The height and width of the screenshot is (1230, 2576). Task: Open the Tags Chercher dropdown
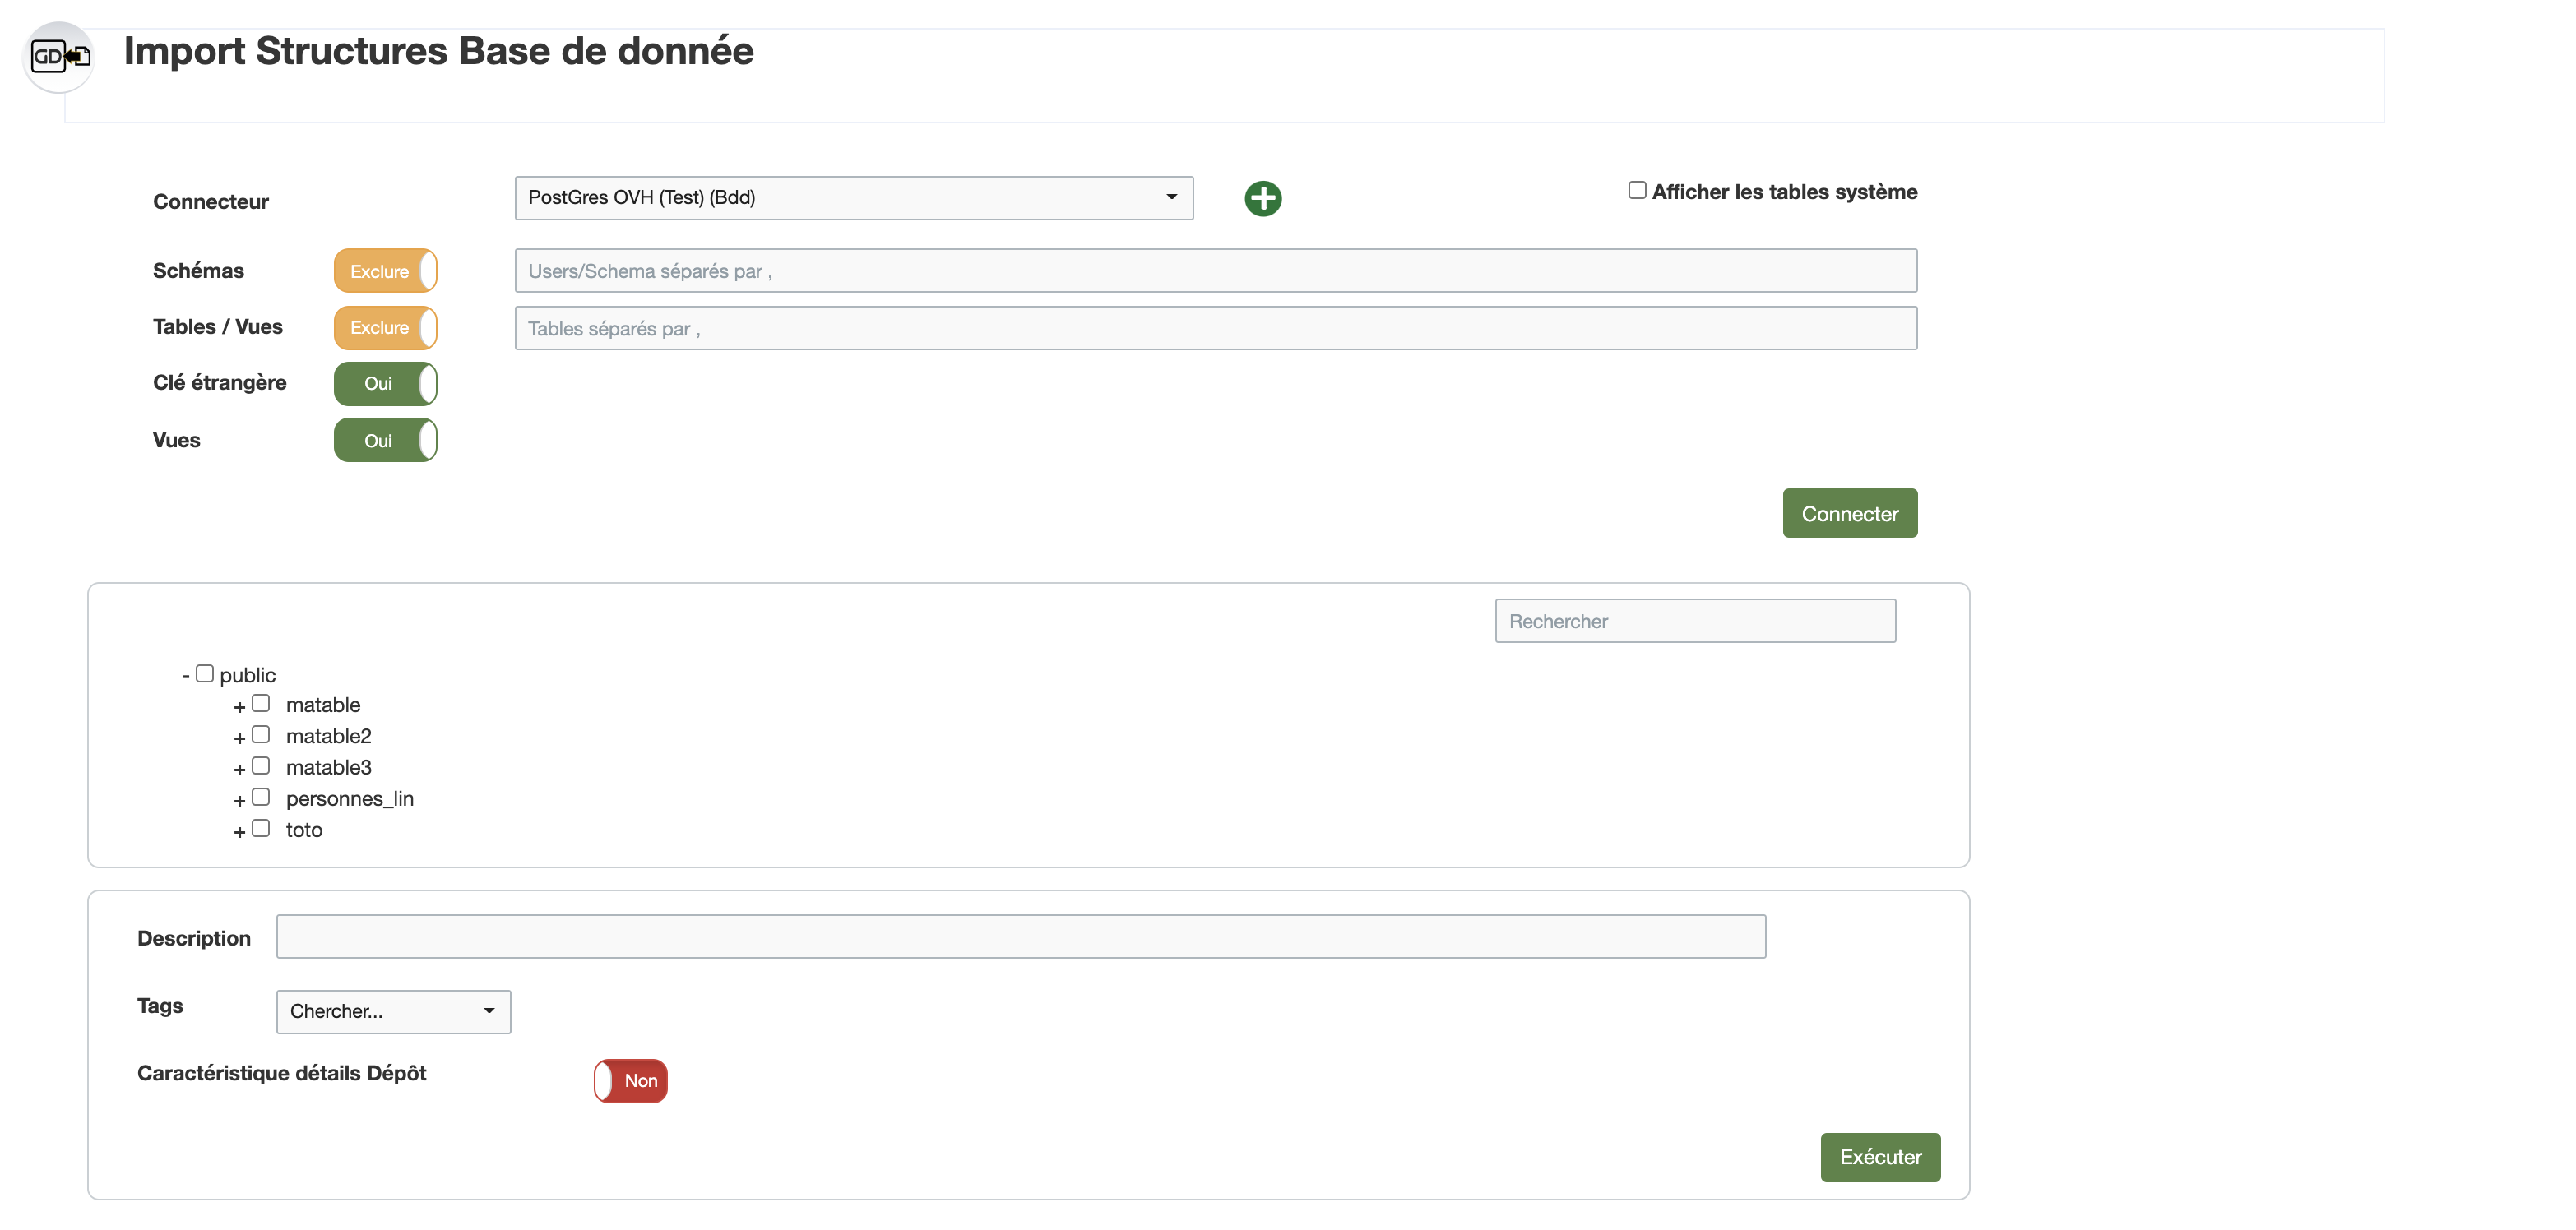click(393, 1011)
